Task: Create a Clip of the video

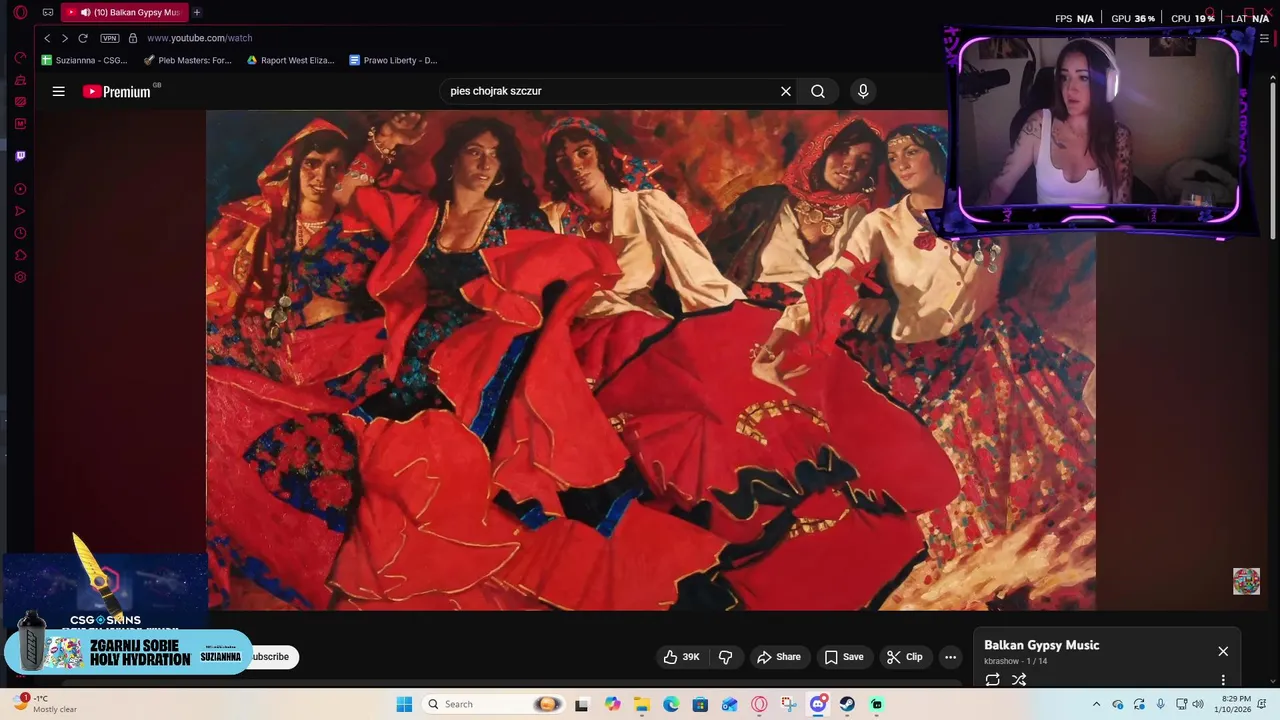Action: [x=905, y=657]
